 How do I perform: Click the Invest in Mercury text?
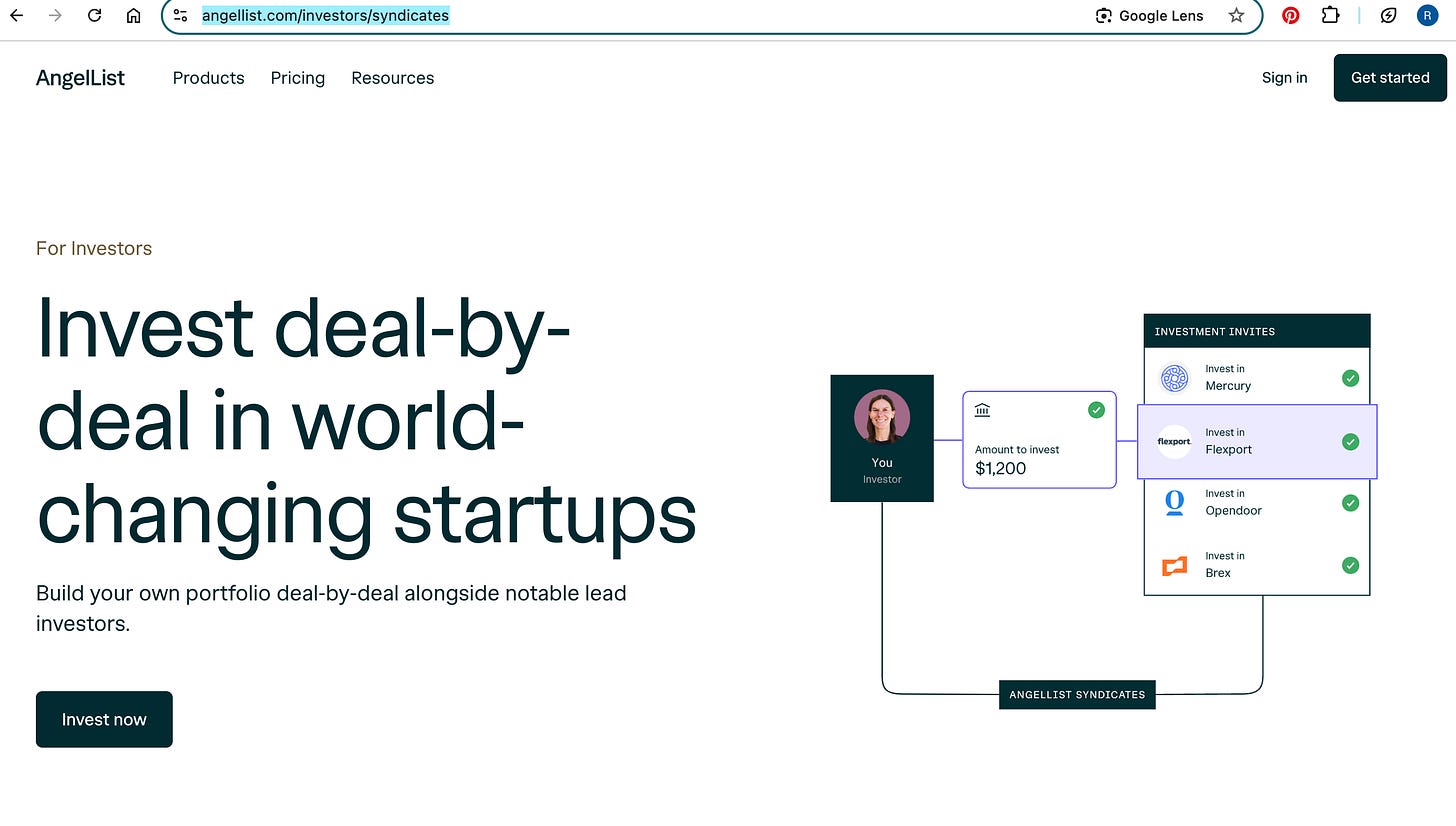click(x=1228, y=377)
